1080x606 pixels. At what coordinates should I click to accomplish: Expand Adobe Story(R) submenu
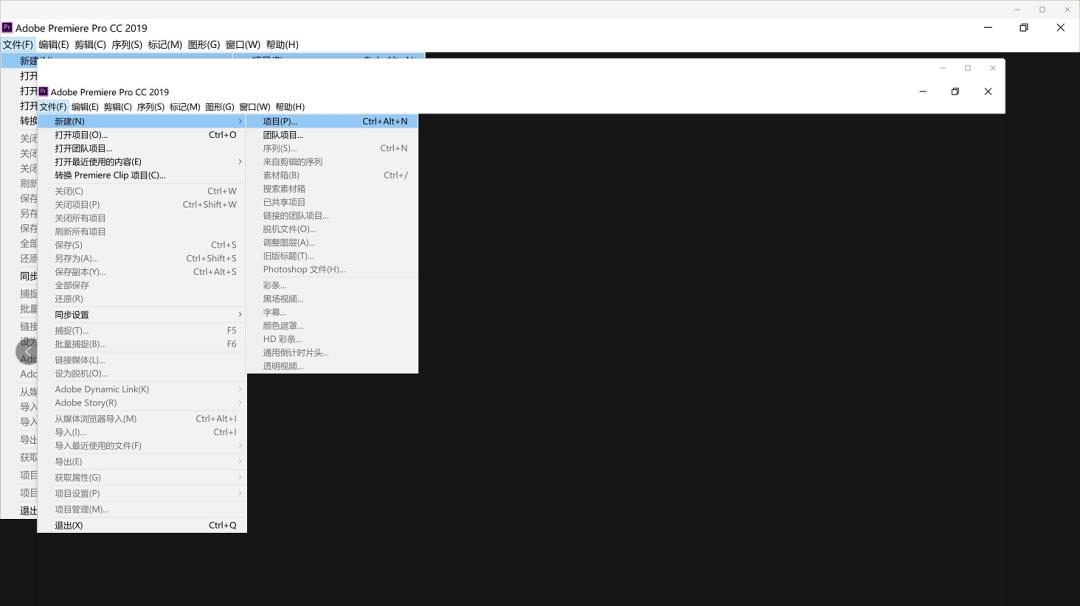[142, 403]
